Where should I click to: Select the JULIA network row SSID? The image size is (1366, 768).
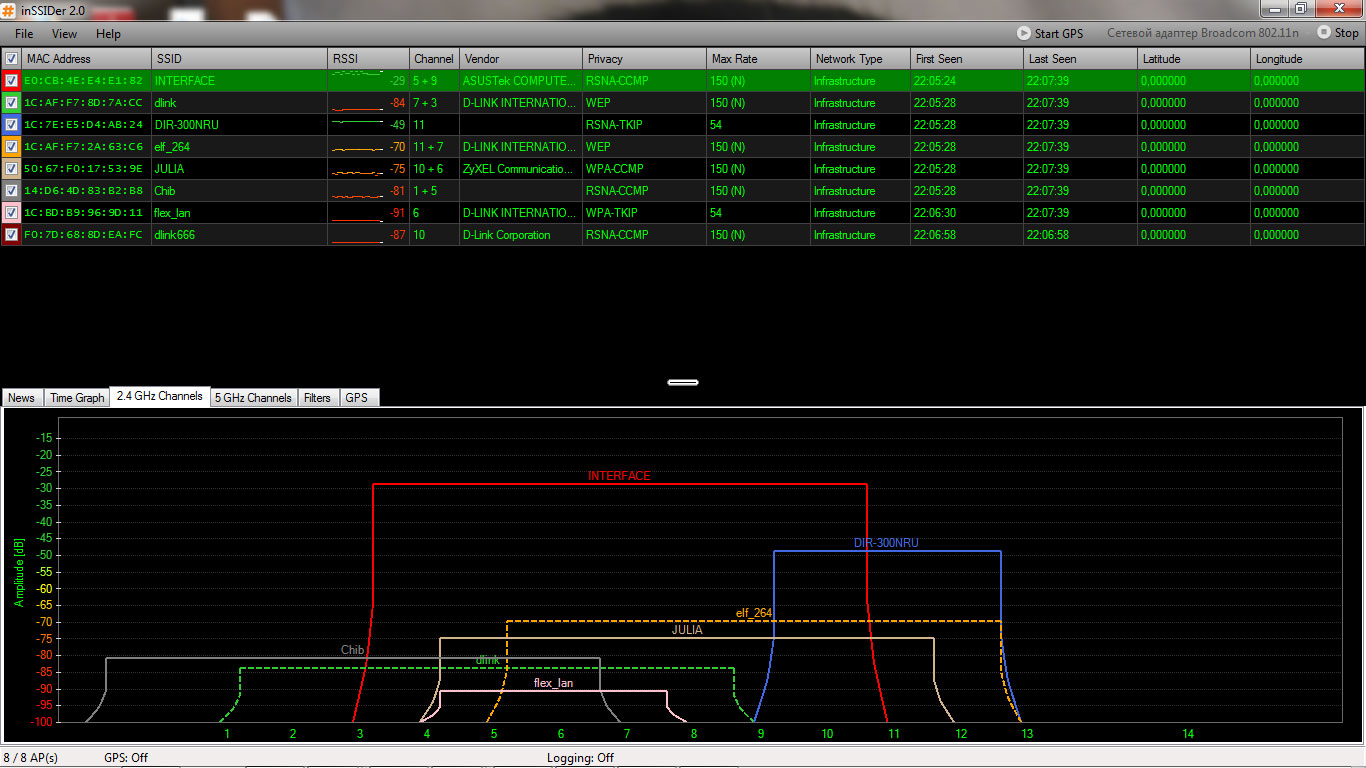coord(169,169)
